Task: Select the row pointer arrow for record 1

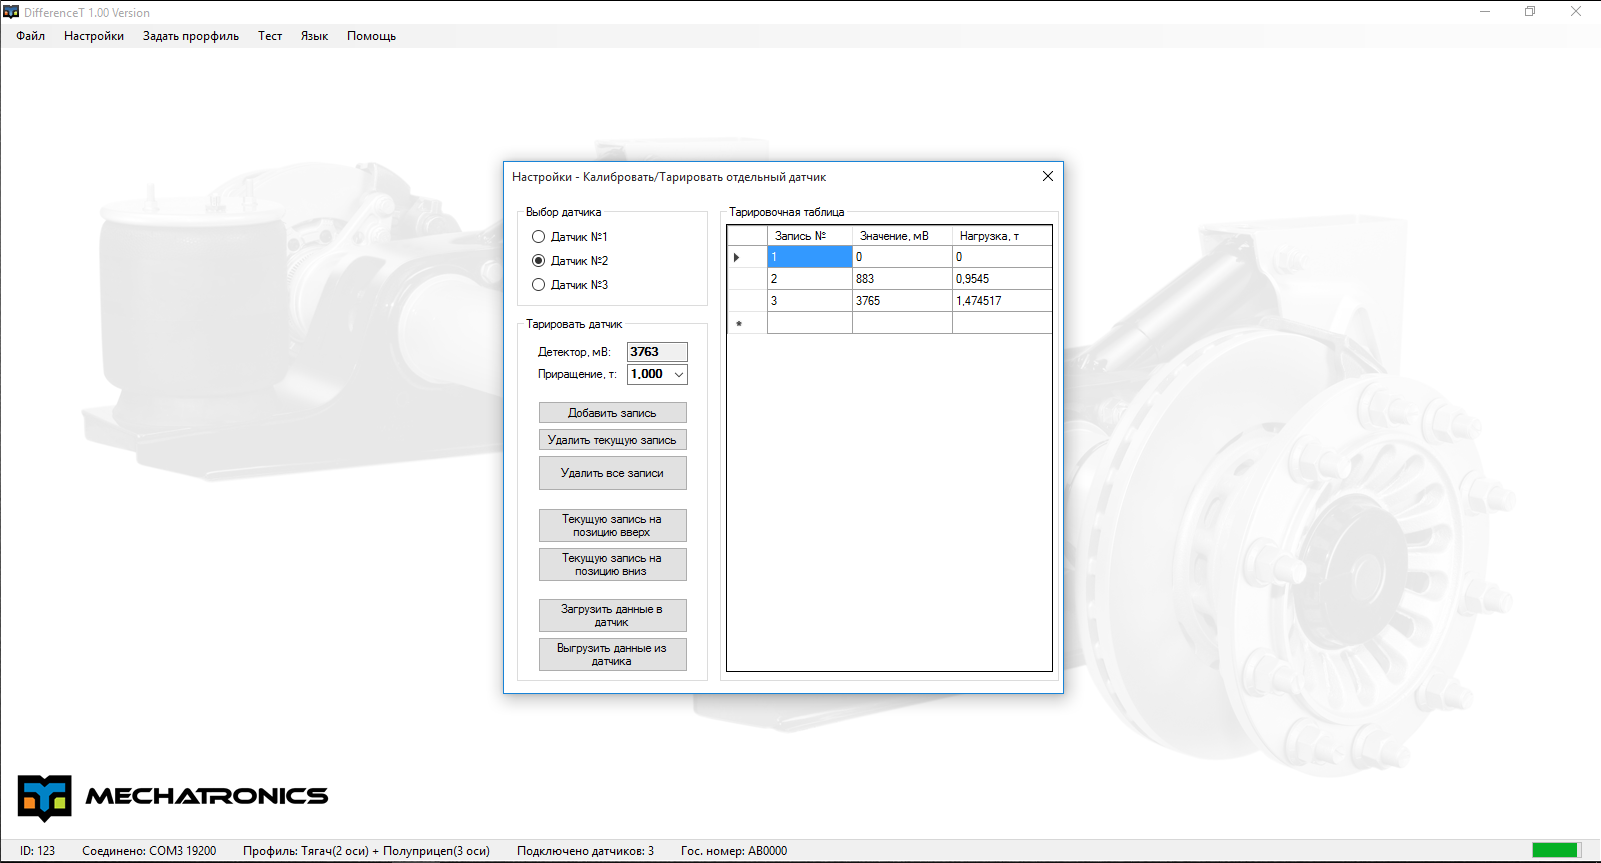Action: 737,257
